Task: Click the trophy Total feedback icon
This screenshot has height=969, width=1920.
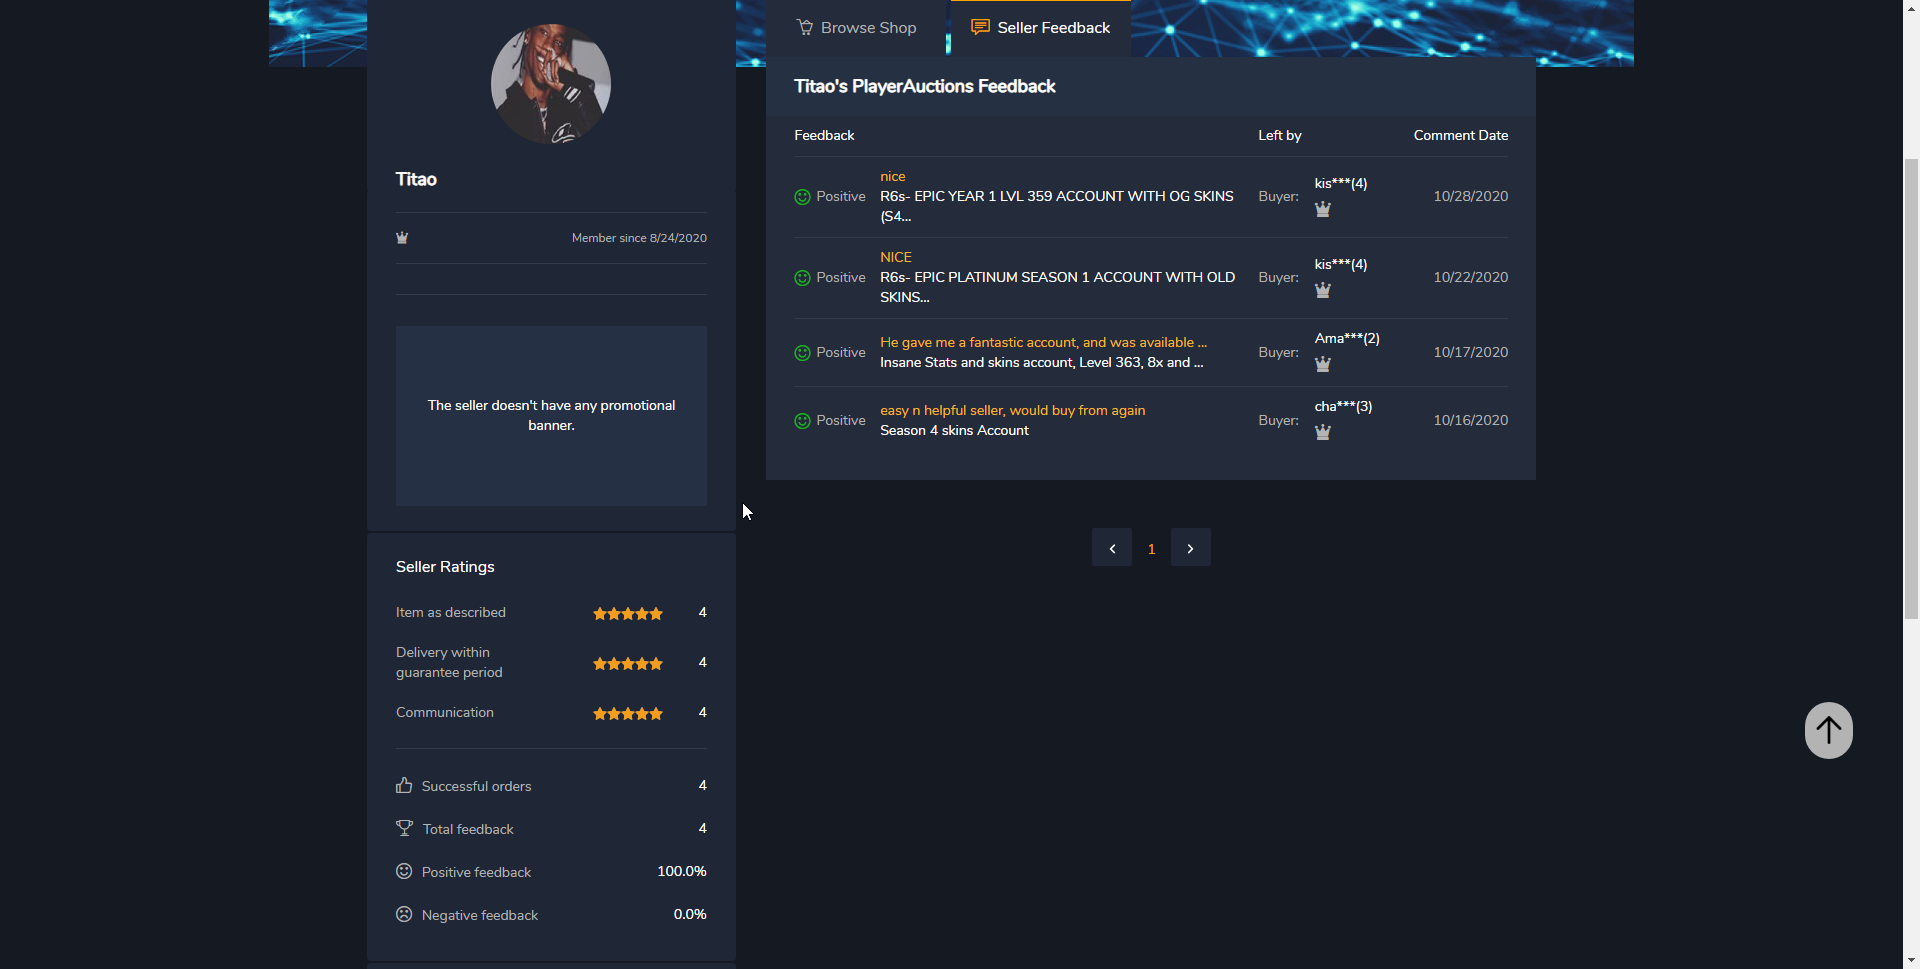Action: pos(404,828)
